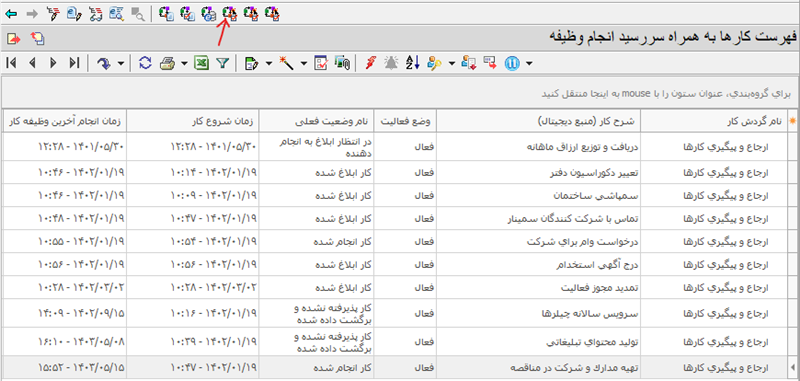Click the window with red arrow icon
Screen dimensions: 800x381
pos(490,63)
